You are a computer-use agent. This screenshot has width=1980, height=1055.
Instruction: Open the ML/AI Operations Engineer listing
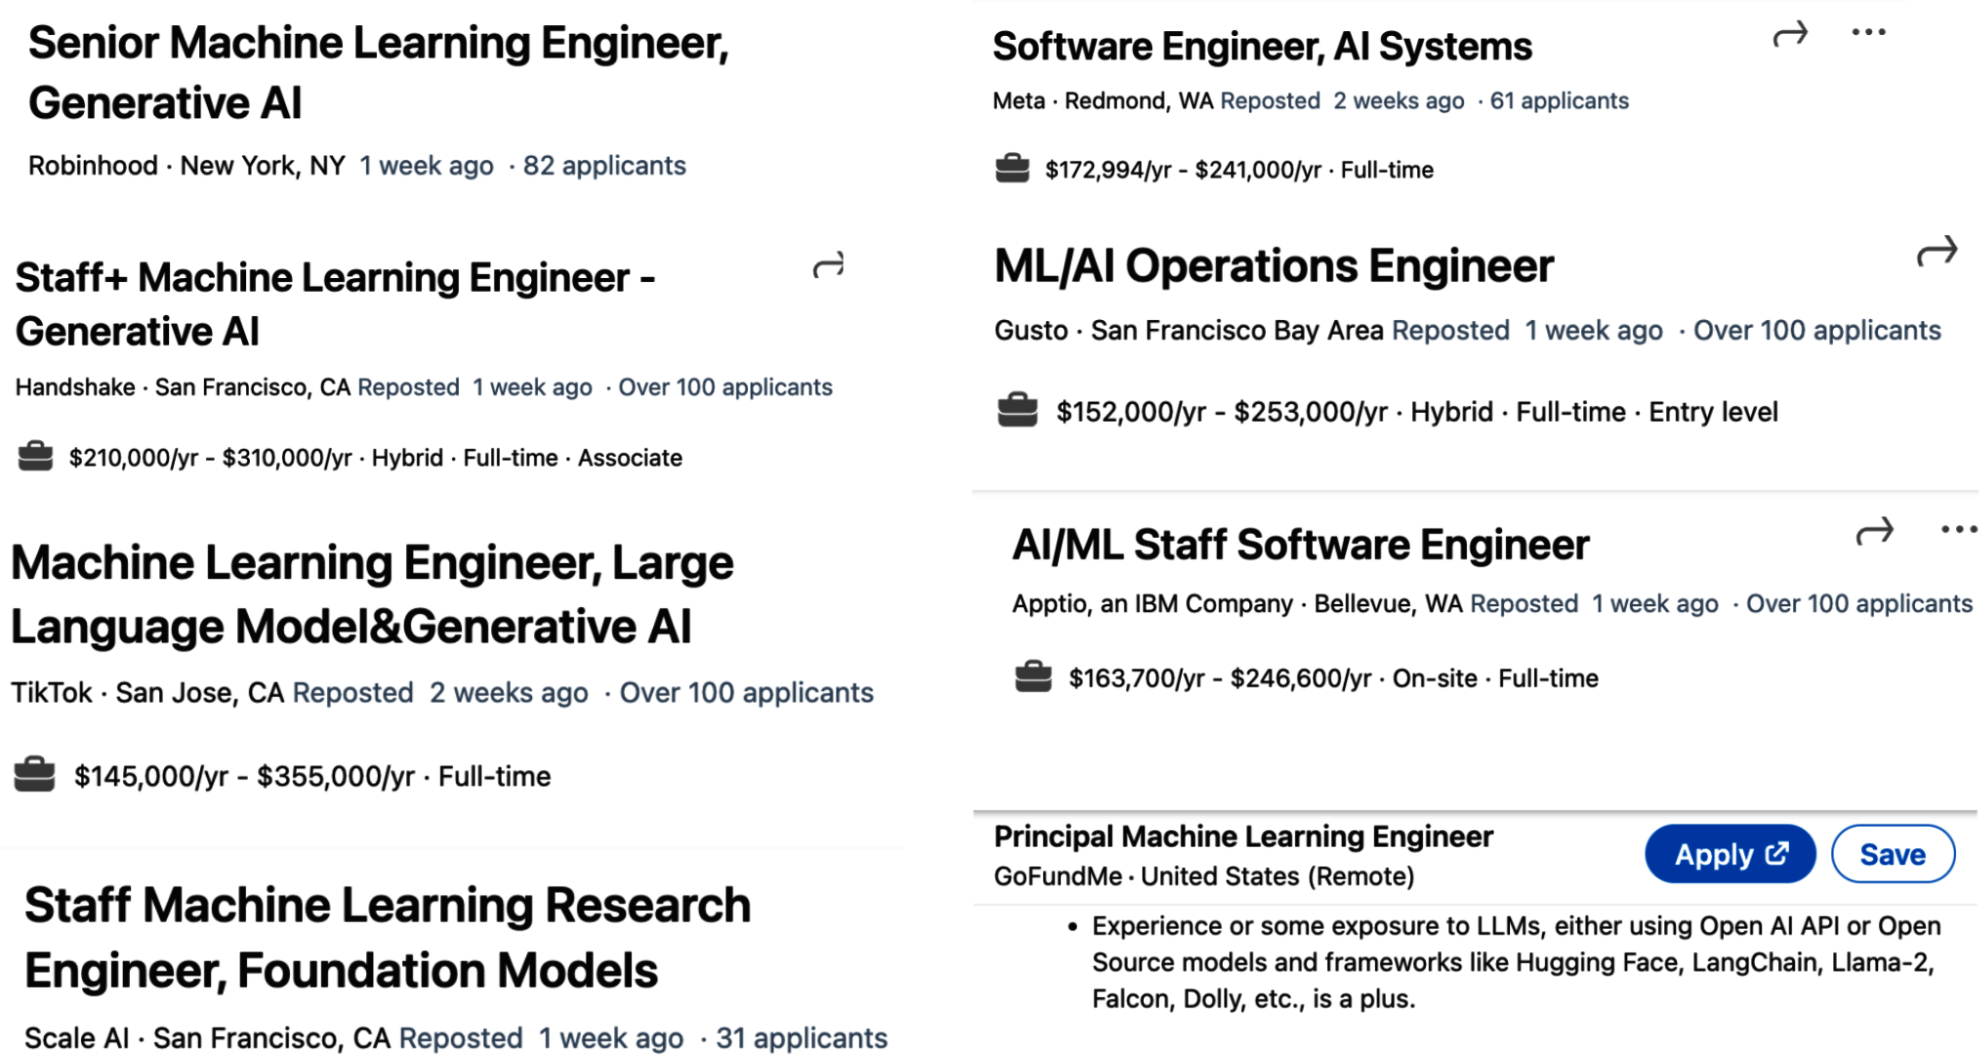tap(1273, 264)
